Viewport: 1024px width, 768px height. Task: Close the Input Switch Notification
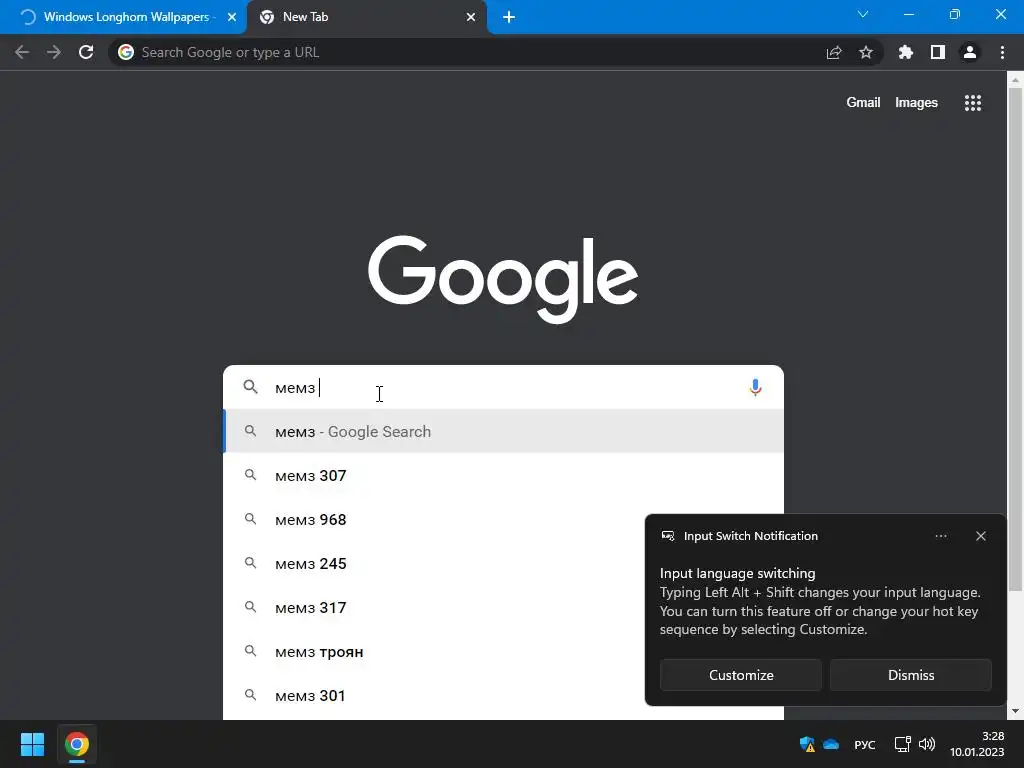coord(981,536)
